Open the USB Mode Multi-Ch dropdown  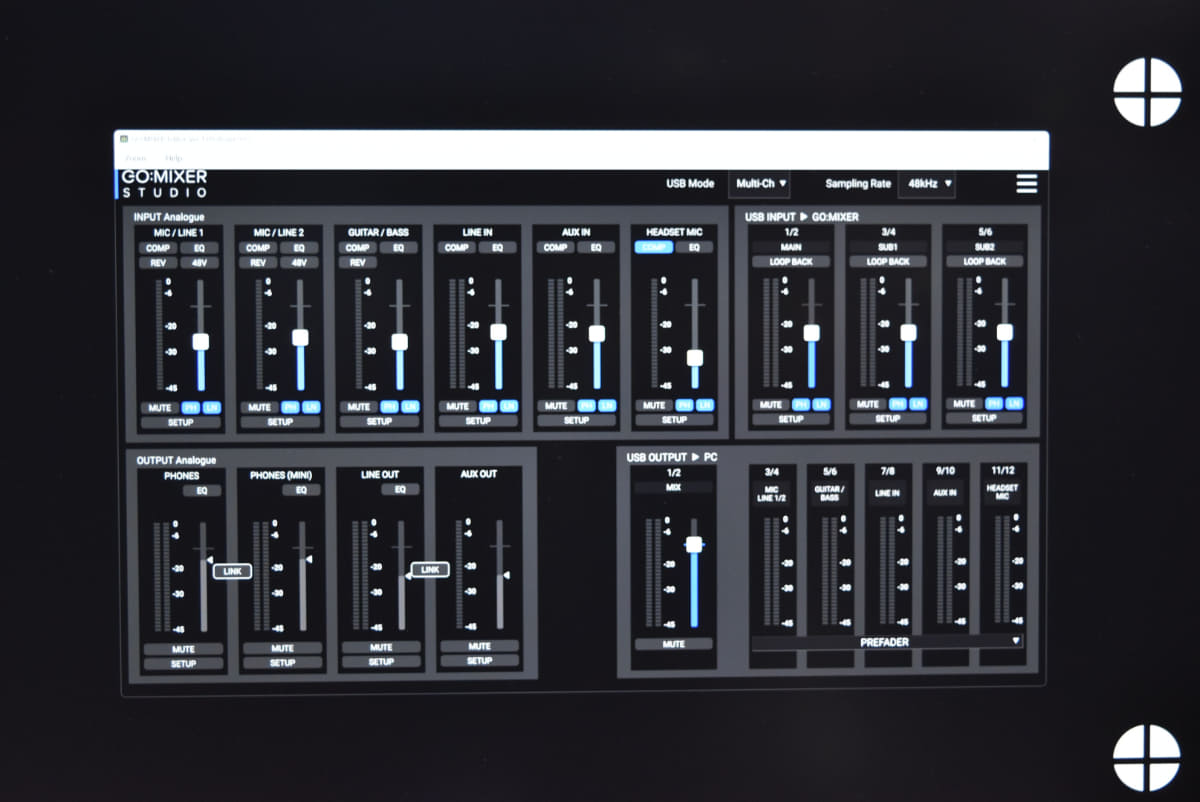point(760,184)
